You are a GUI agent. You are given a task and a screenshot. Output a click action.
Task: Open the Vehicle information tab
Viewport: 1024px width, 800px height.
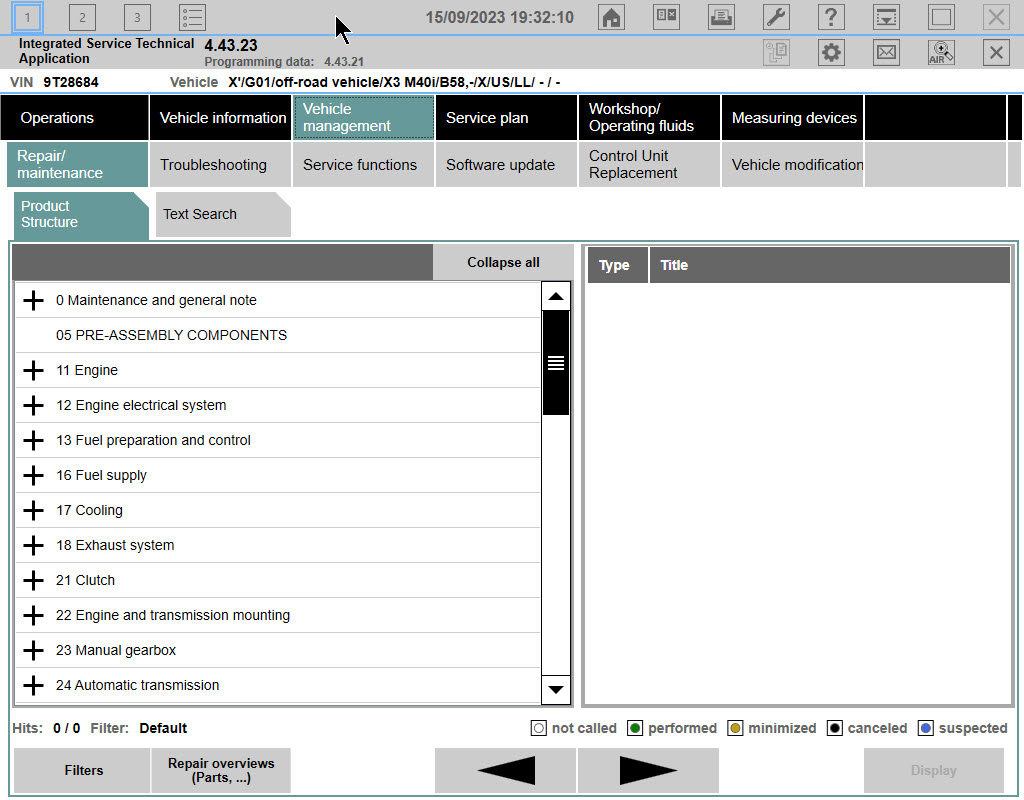pos(221,118)
